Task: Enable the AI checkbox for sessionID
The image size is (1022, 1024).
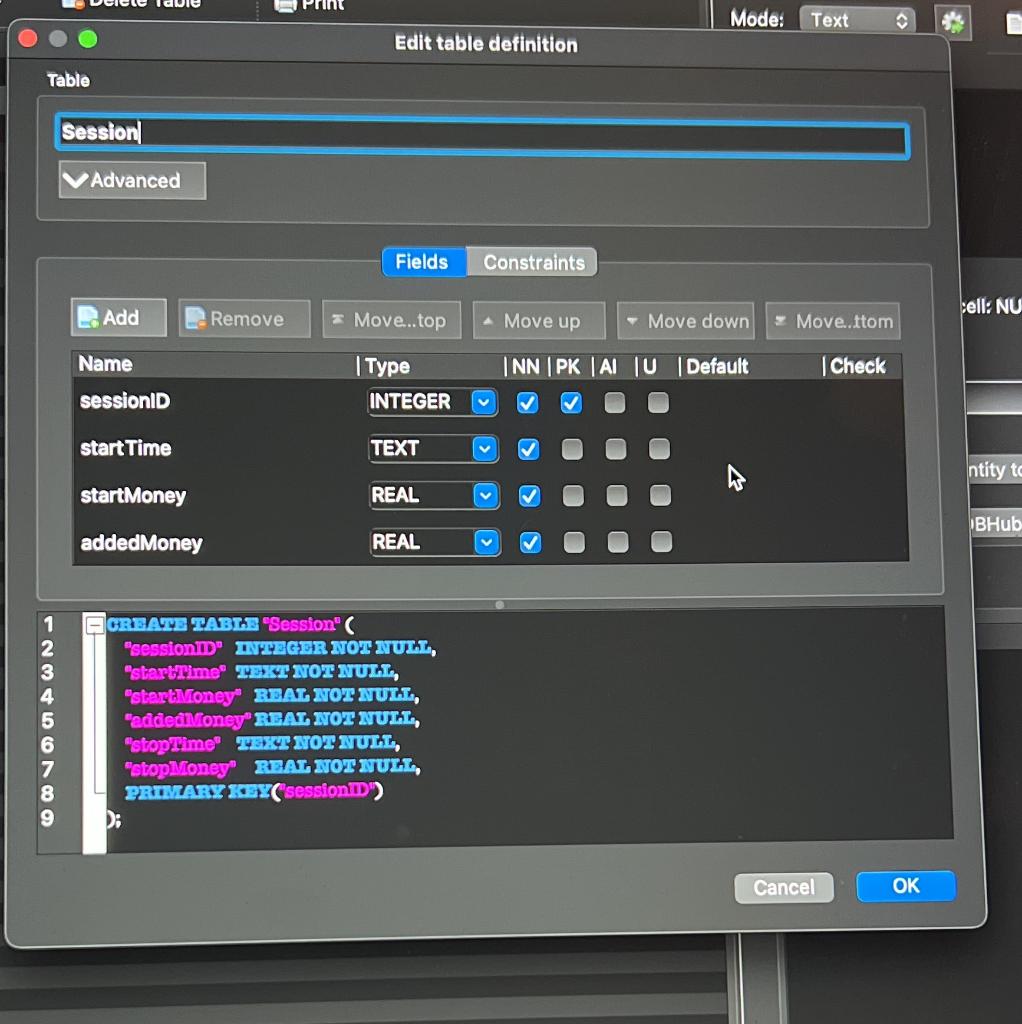Action: (x=615, y=403)
